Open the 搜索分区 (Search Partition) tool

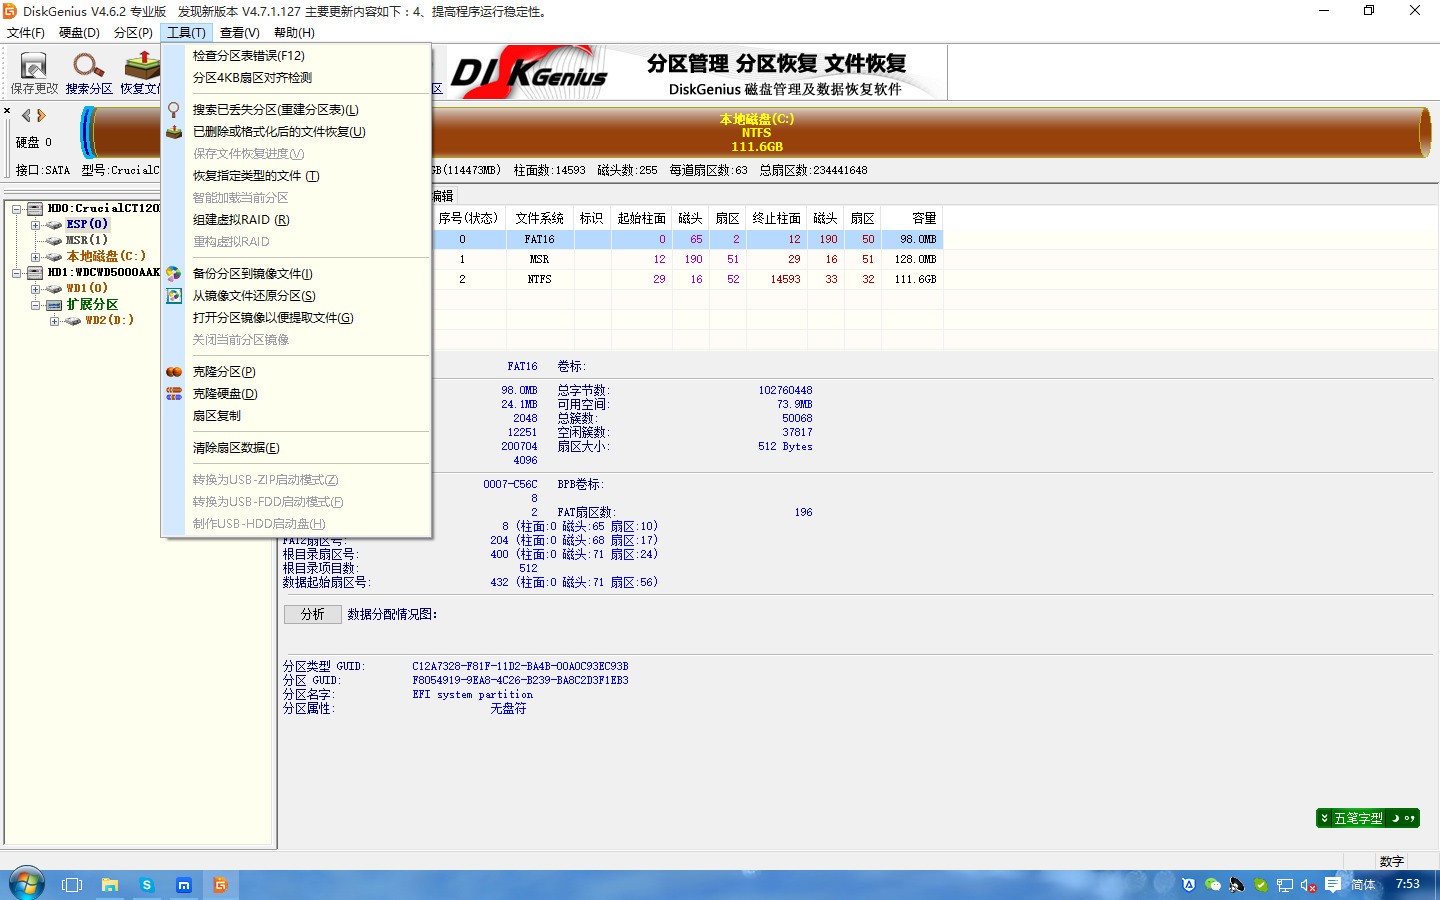click(x=88, y=68)
